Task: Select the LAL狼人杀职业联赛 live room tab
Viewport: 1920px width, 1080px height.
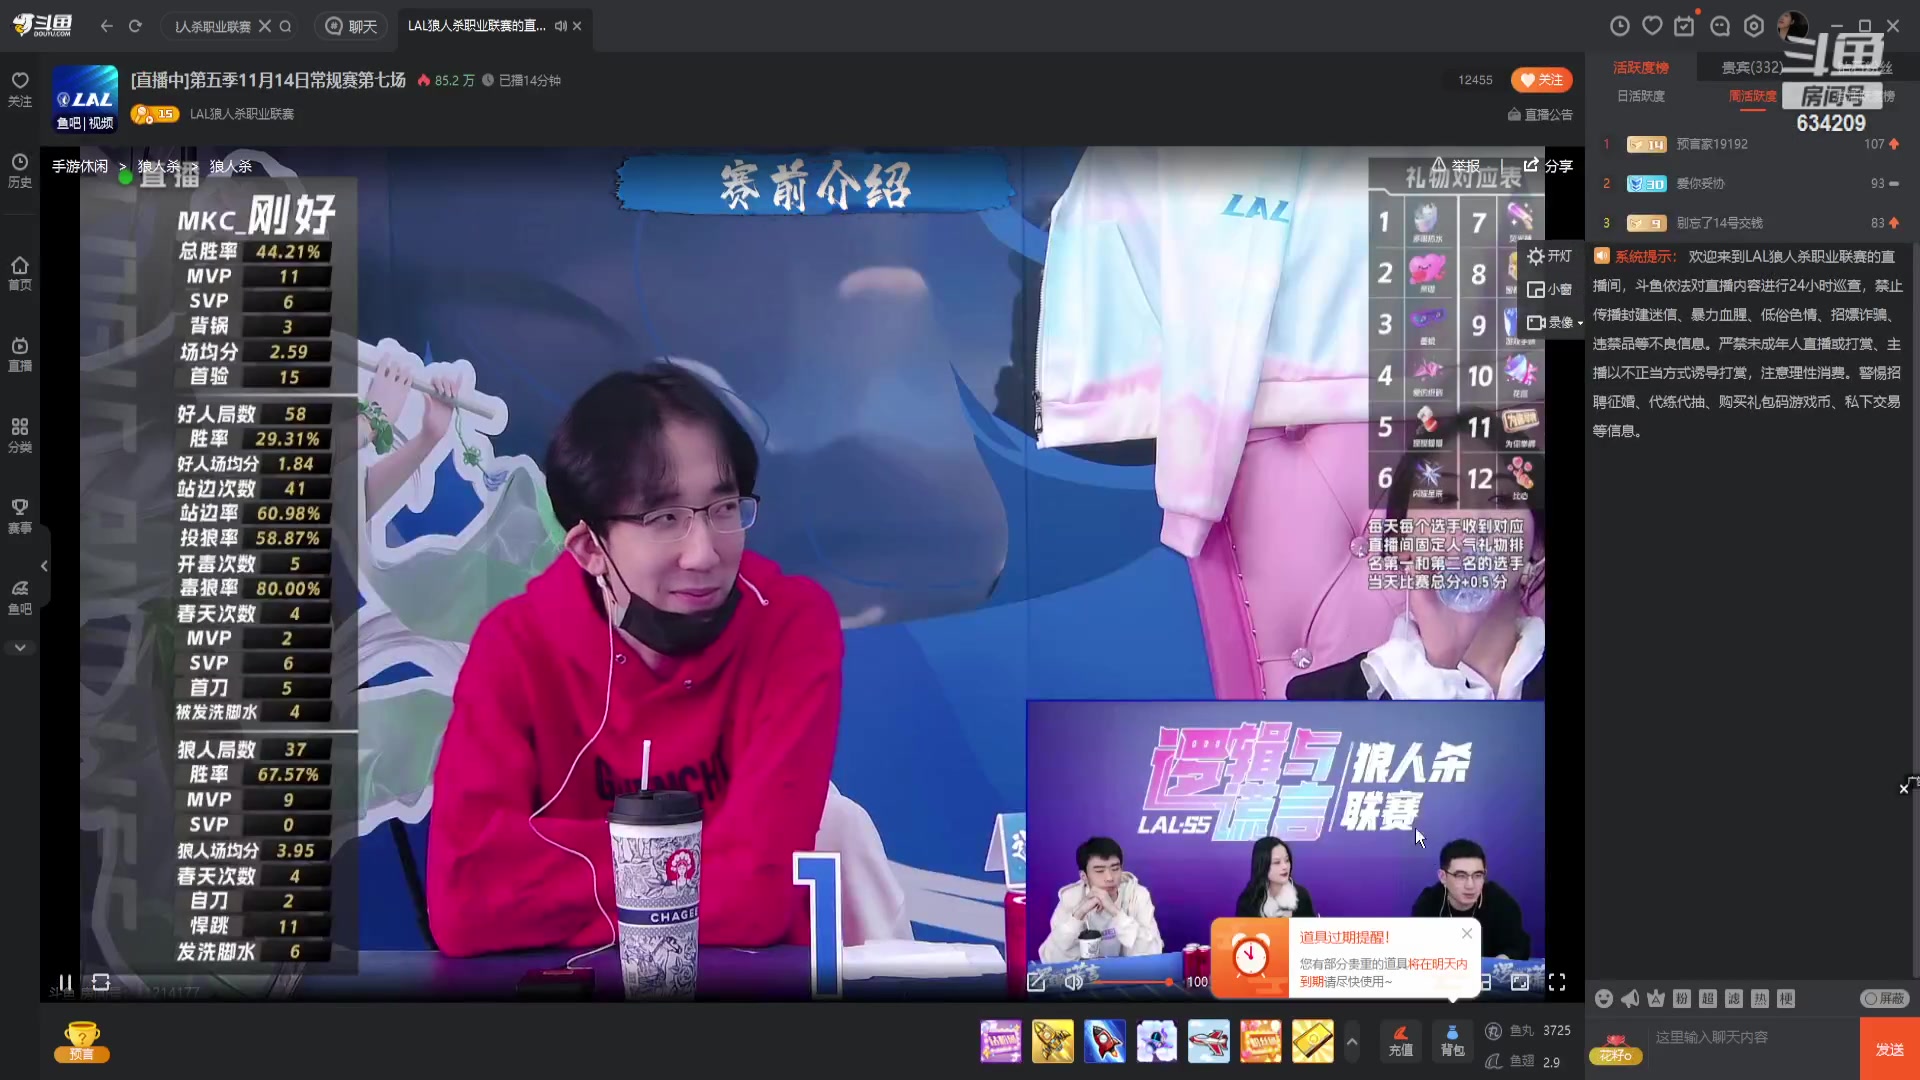Action: [x=476, y=26]
